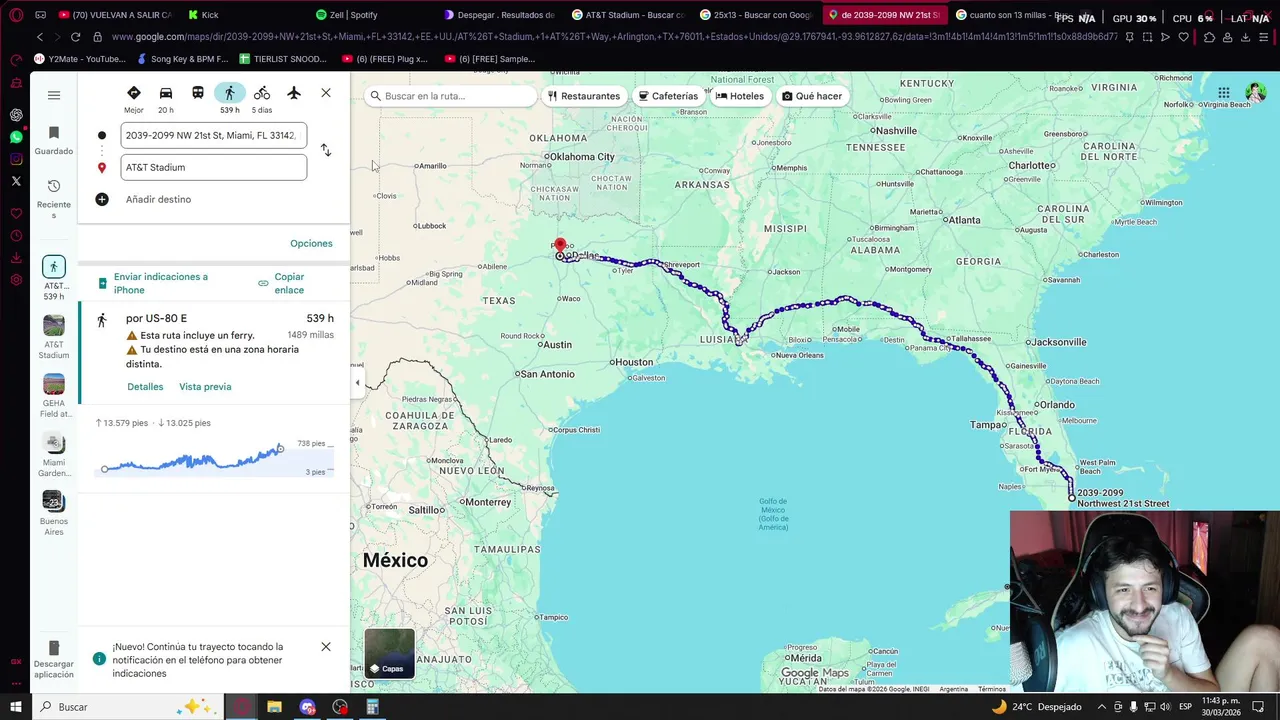
Task: Open Google apps grid
Action: tap(1224, 93)
